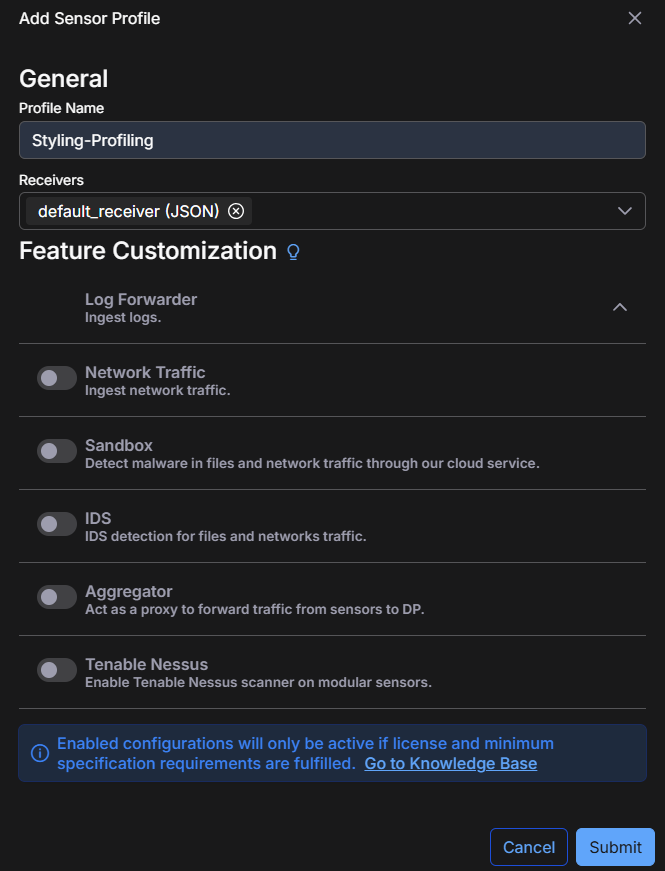The width and height of the screenshot is (665, 871).
Task: Click the Profile Name text field
Action: click(332, 140)
